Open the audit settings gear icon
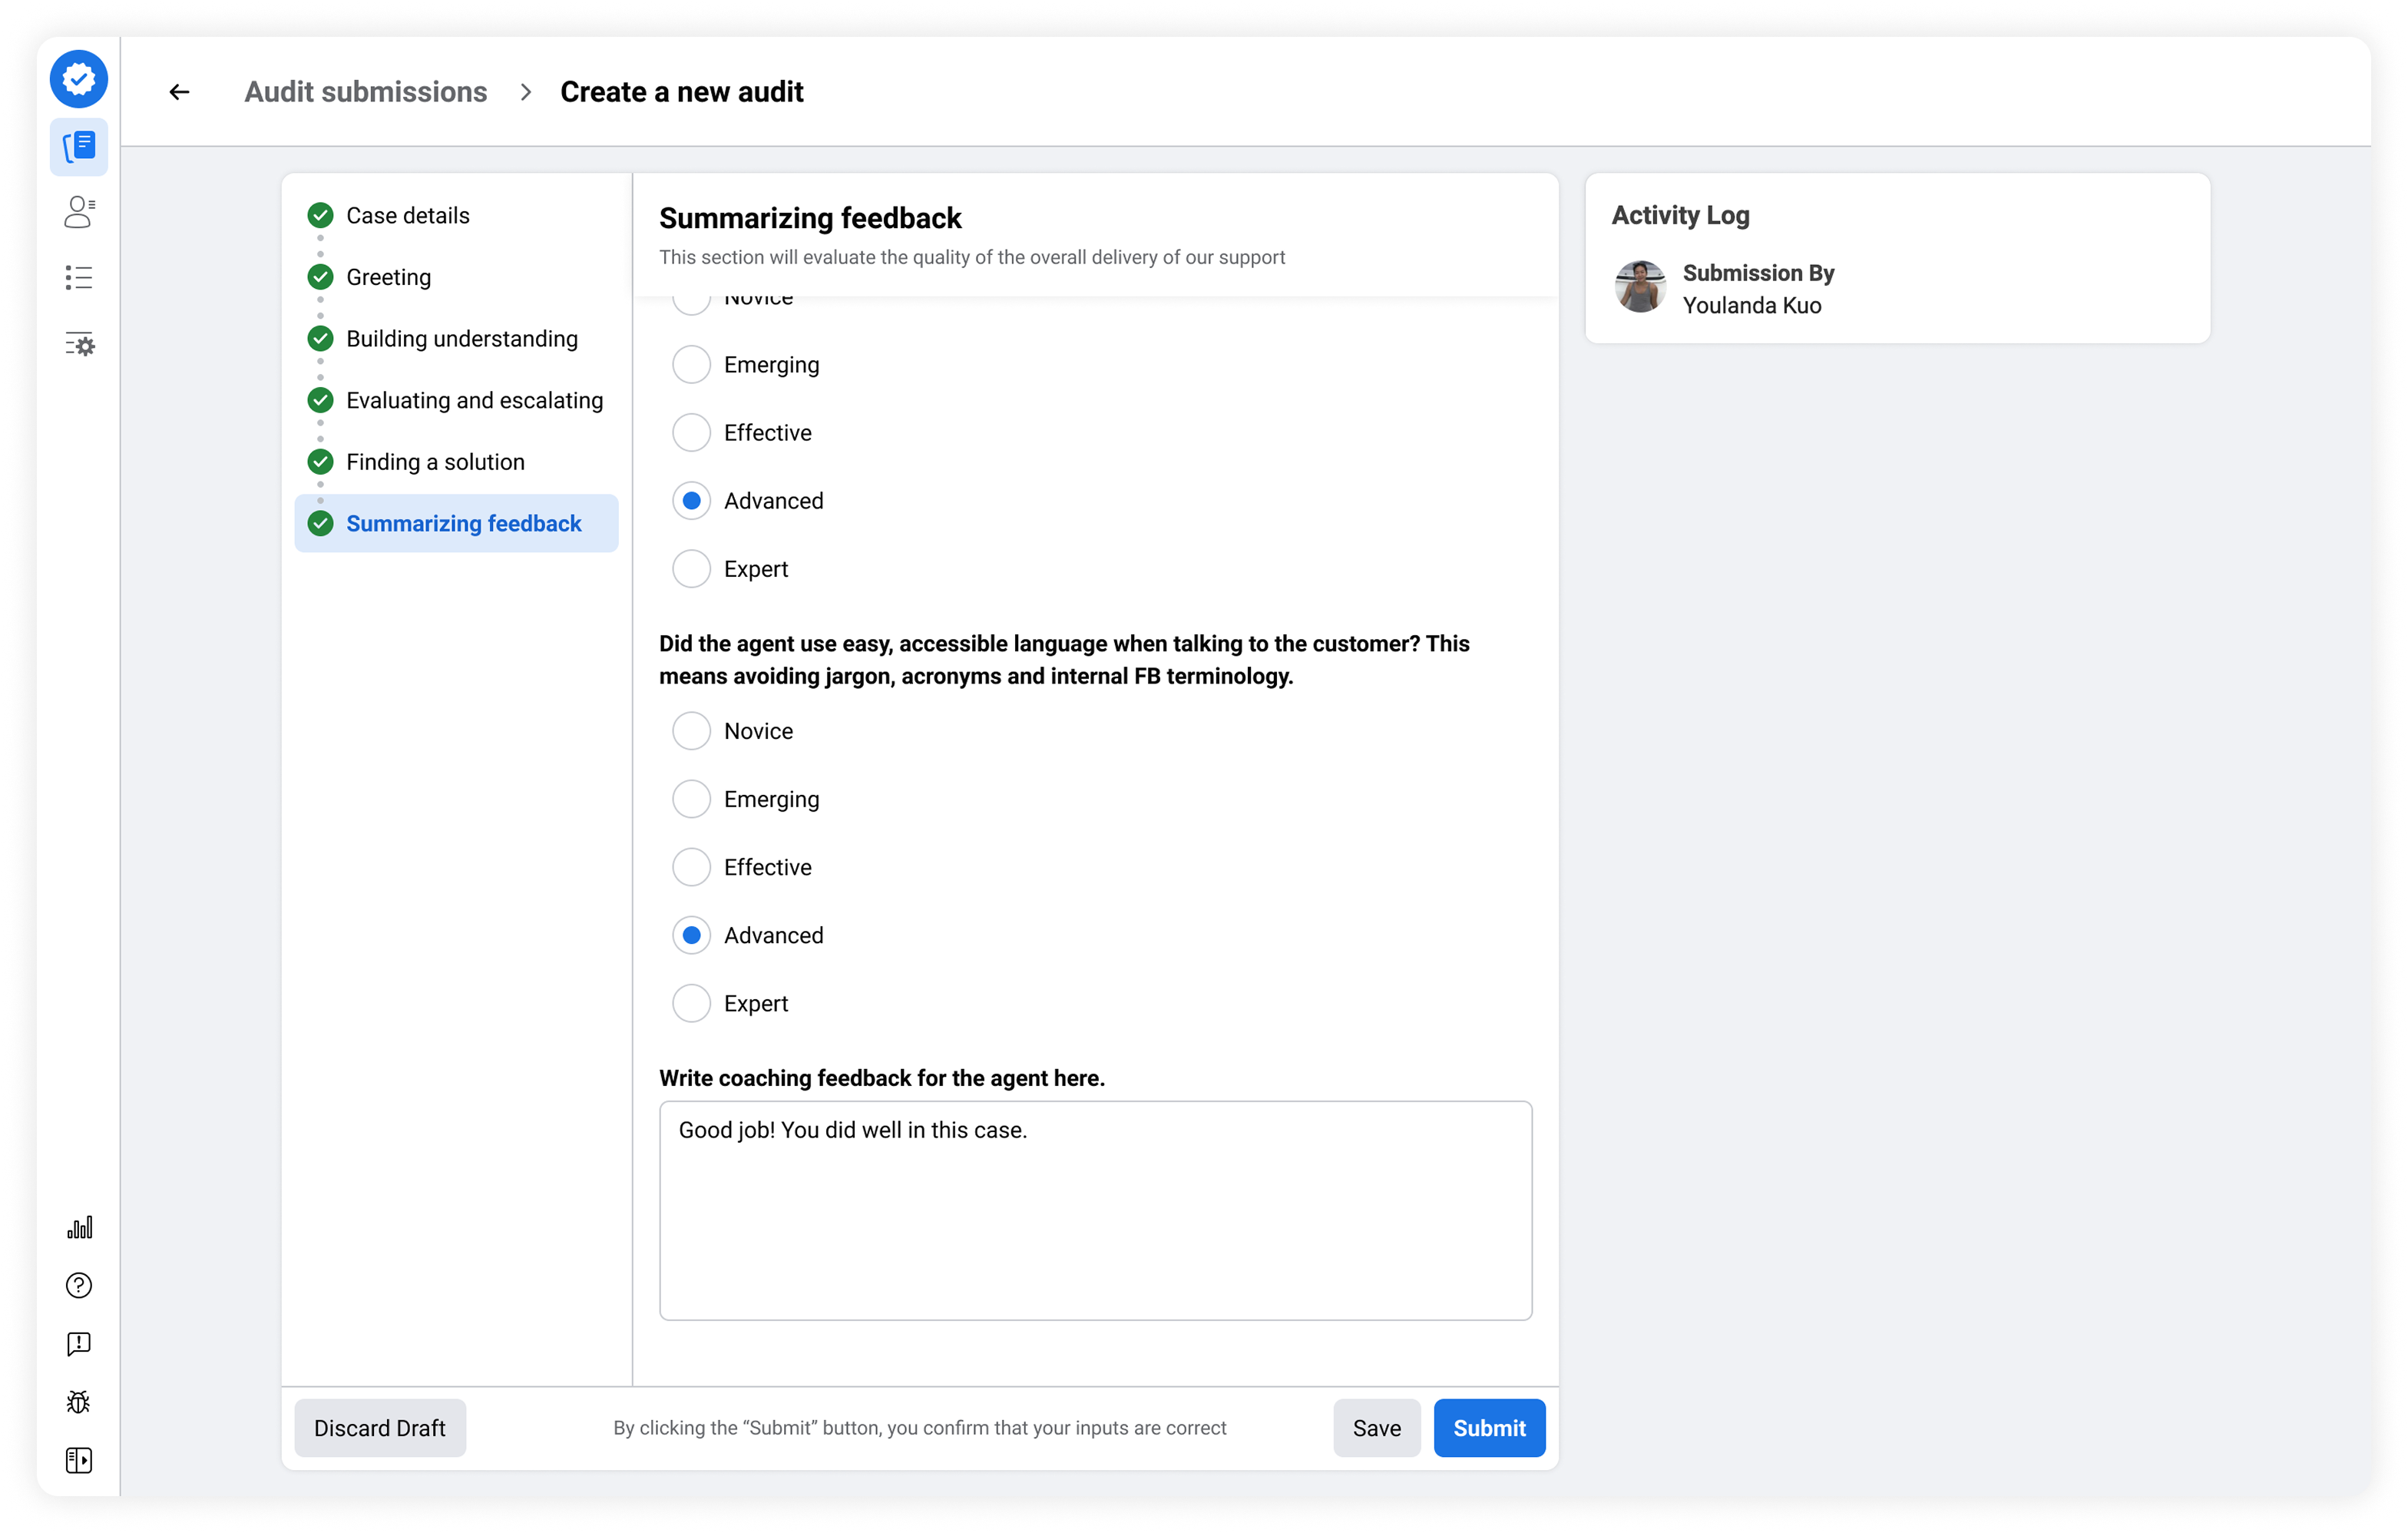Screen dimensions: 2408x1533 [x=79, y=345]
